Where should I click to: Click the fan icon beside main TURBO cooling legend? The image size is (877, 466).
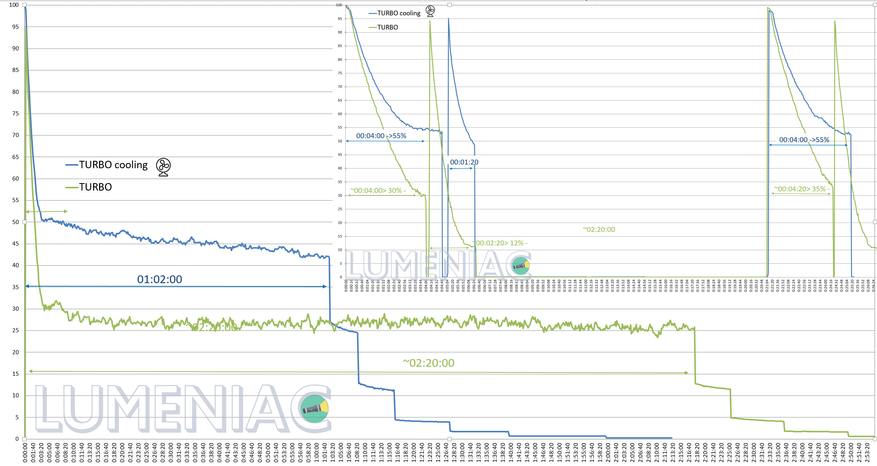(163, 167)
